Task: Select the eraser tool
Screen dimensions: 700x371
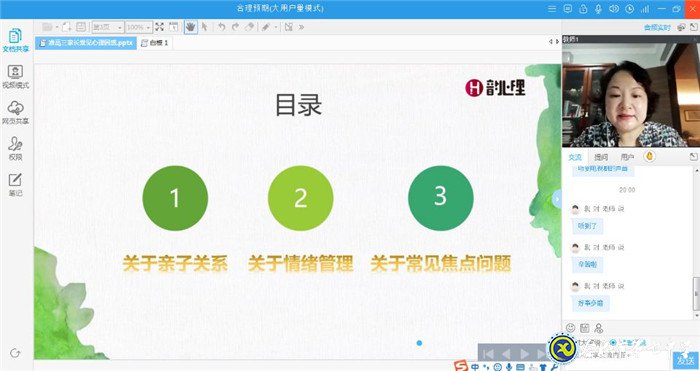Action: point(250,27)
